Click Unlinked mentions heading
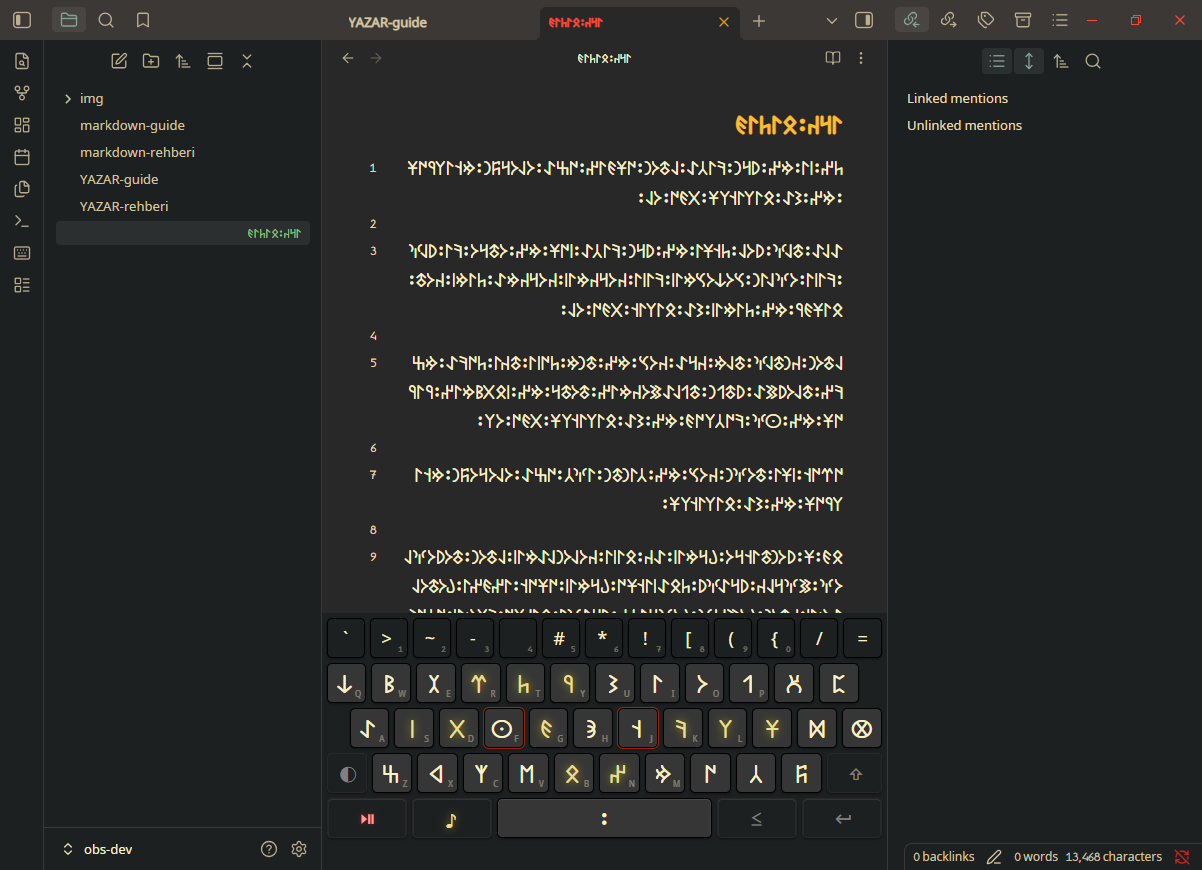This screenshot has height=870, width=1202. tap(964, 125)
